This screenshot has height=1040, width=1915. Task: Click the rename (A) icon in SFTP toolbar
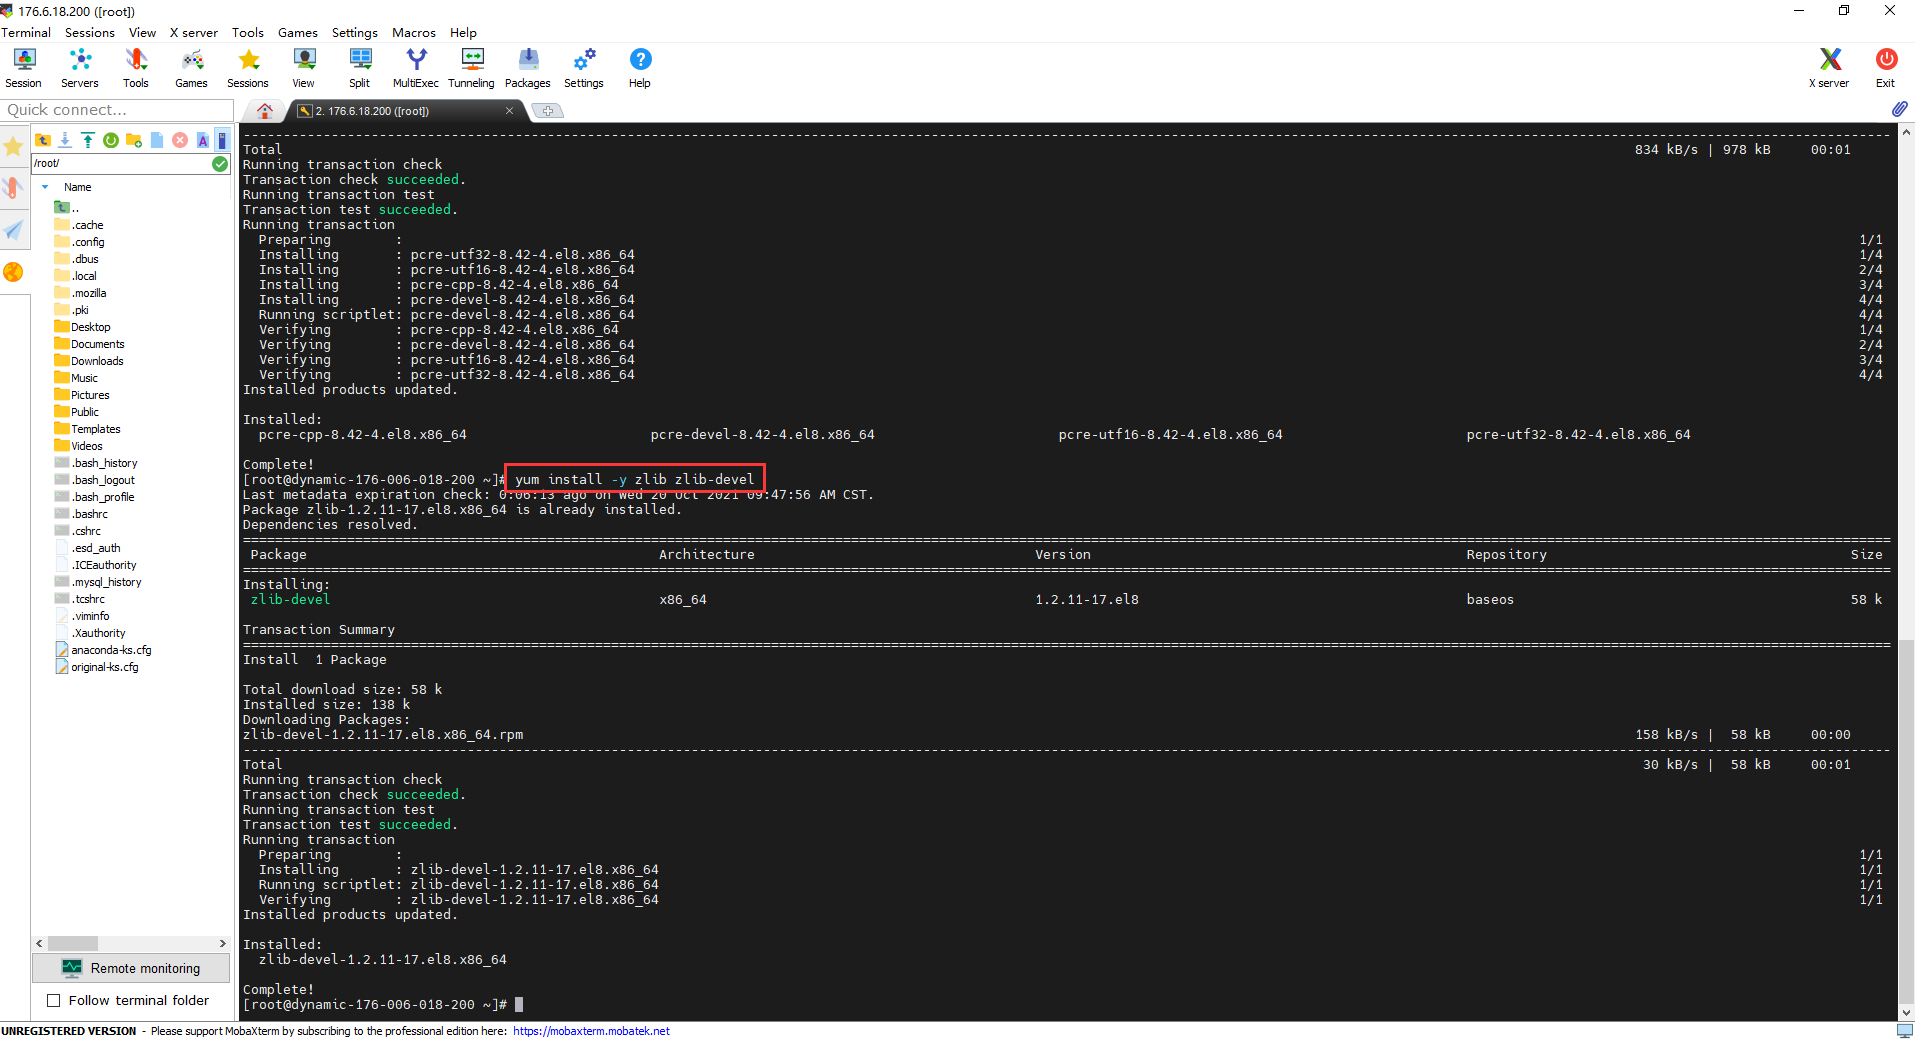coord(203,140)
